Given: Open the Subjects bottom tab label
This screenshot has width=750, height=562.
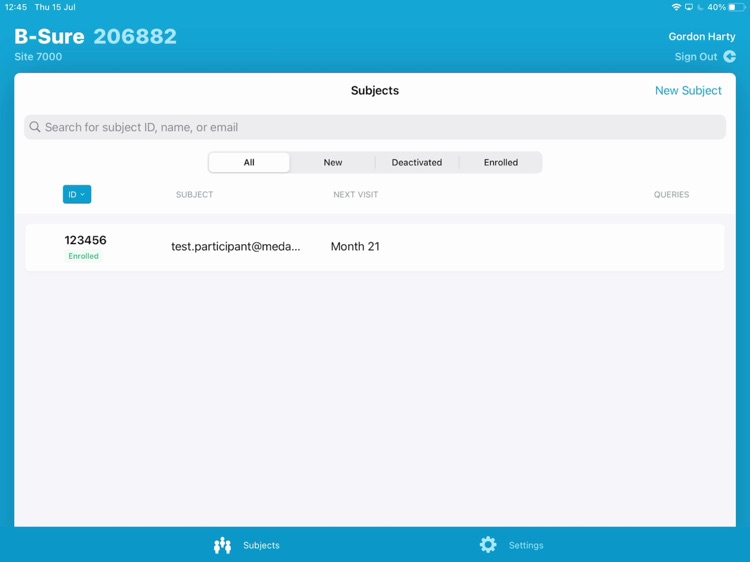Looking at the screenshot, I should [261, 545].
